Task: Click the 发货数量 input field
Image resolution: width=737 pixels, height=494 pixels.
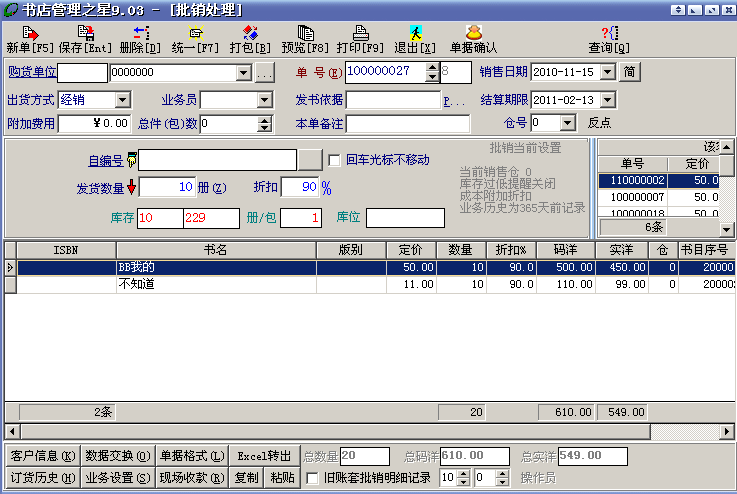Action: [x=167, y=187]
